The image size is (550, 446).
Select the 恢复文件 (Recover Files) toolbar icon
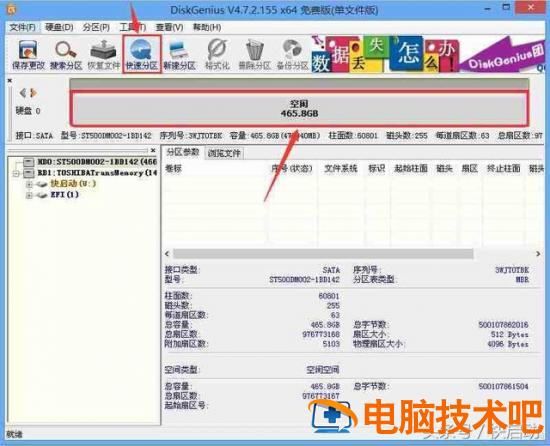tap(103, 55)
